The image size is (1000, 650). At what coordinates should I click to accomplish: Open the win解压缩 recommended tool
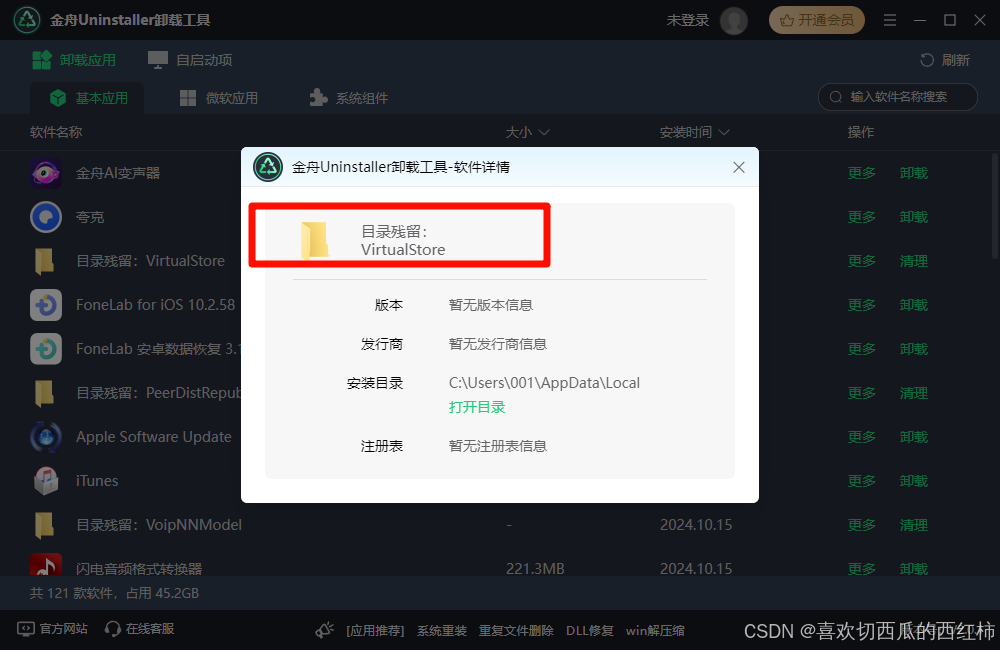click(x=655, y=631)
